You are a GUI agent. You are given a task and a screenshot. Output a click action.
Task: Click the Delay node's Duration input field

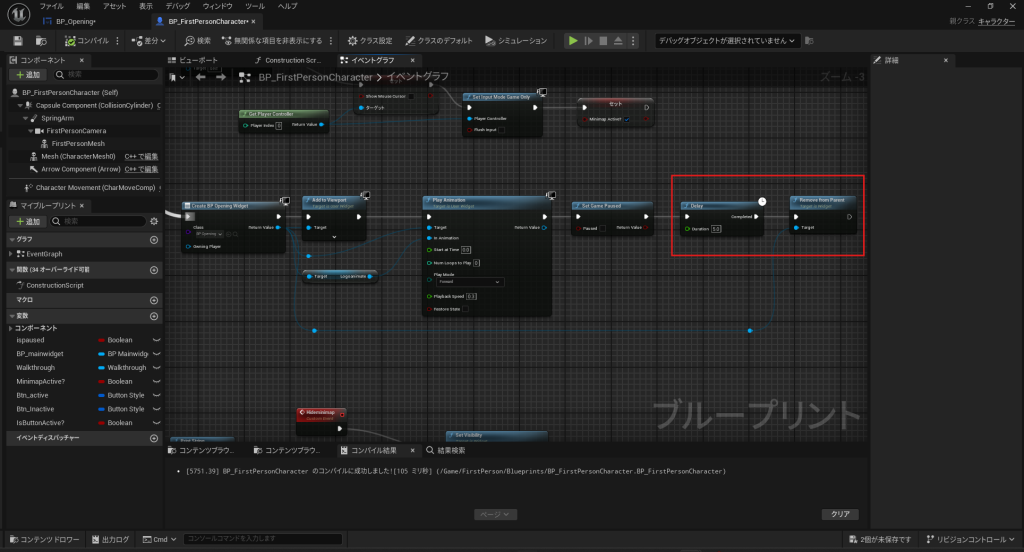point(716,229)
